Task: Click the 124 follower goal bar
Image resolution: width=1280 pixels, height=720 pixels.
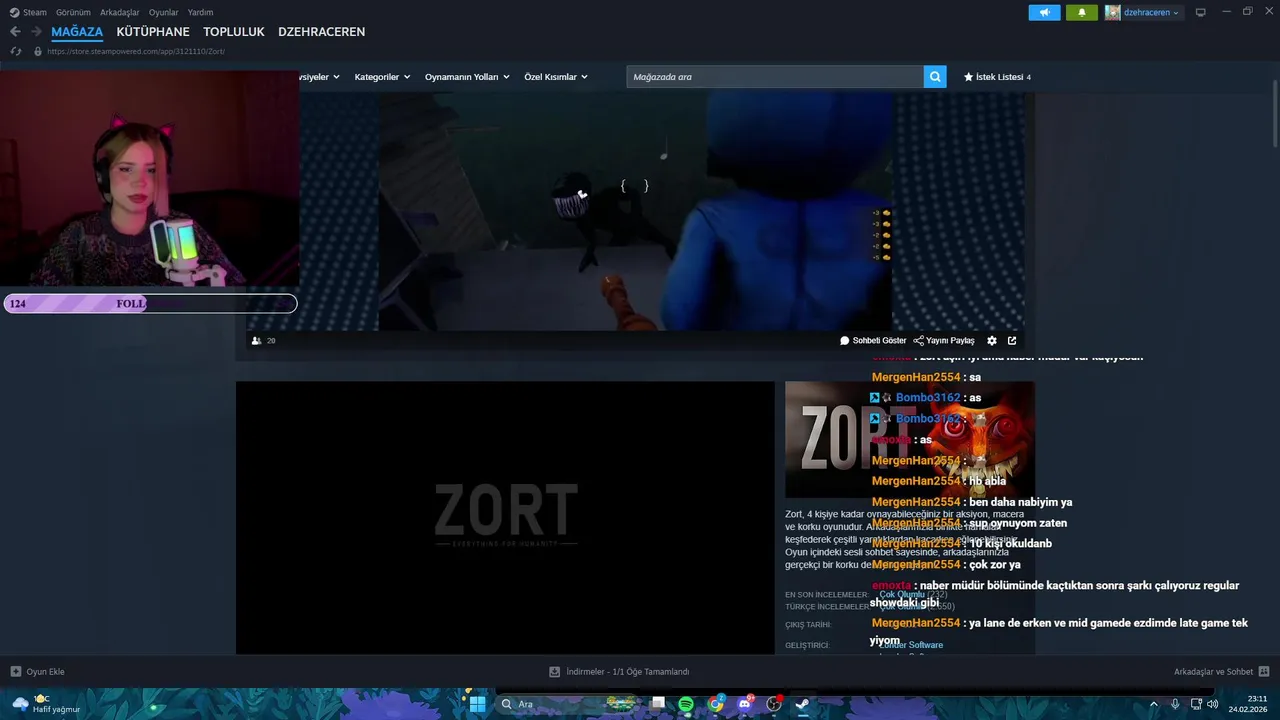Action: [x=150, y=303]
